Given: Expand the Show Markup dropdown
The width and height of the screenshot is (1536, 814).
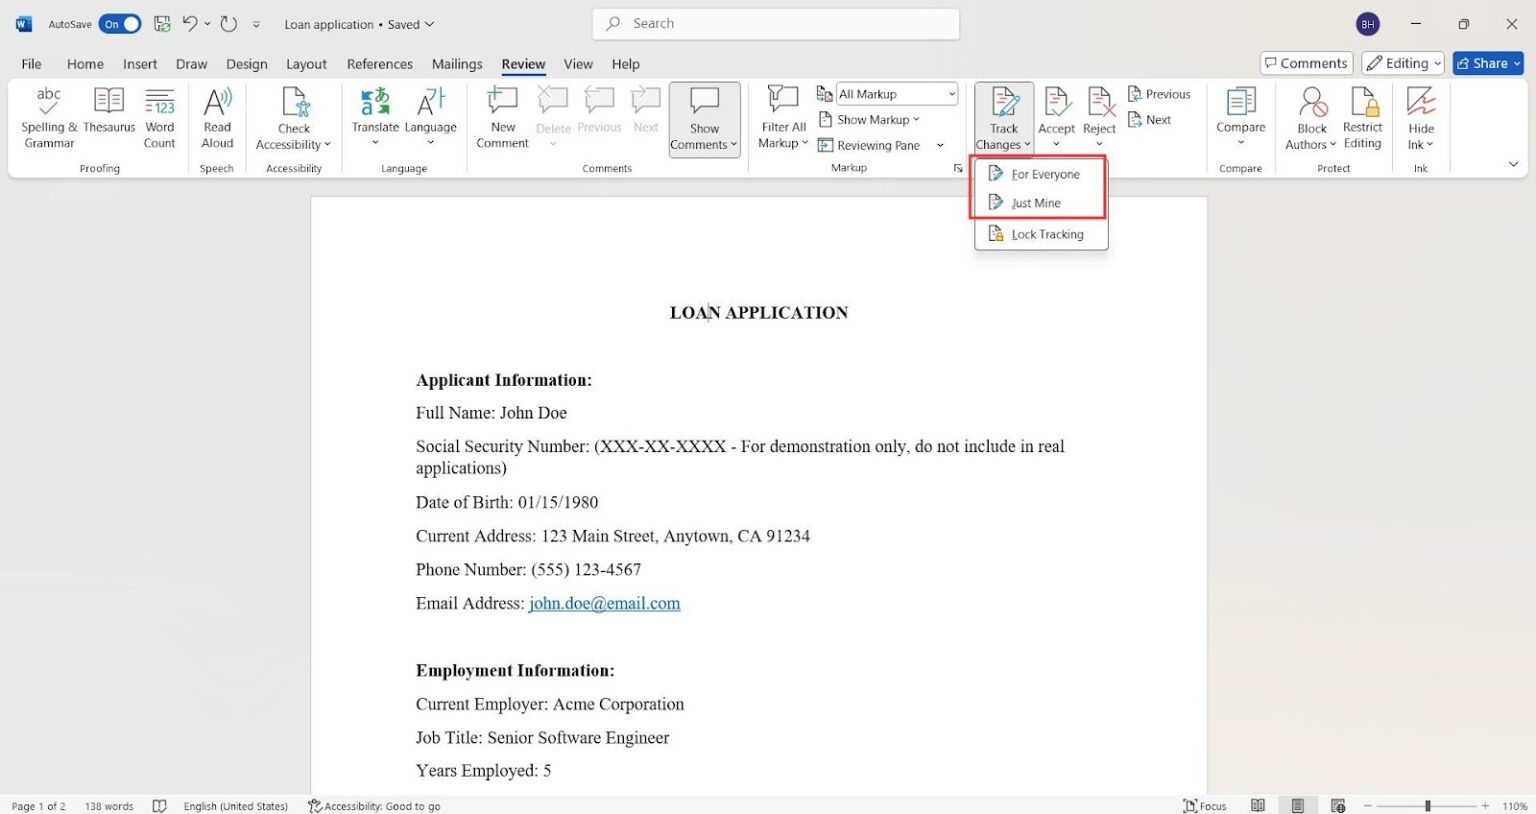Looking at the screenshot, I should pos(872,120).
